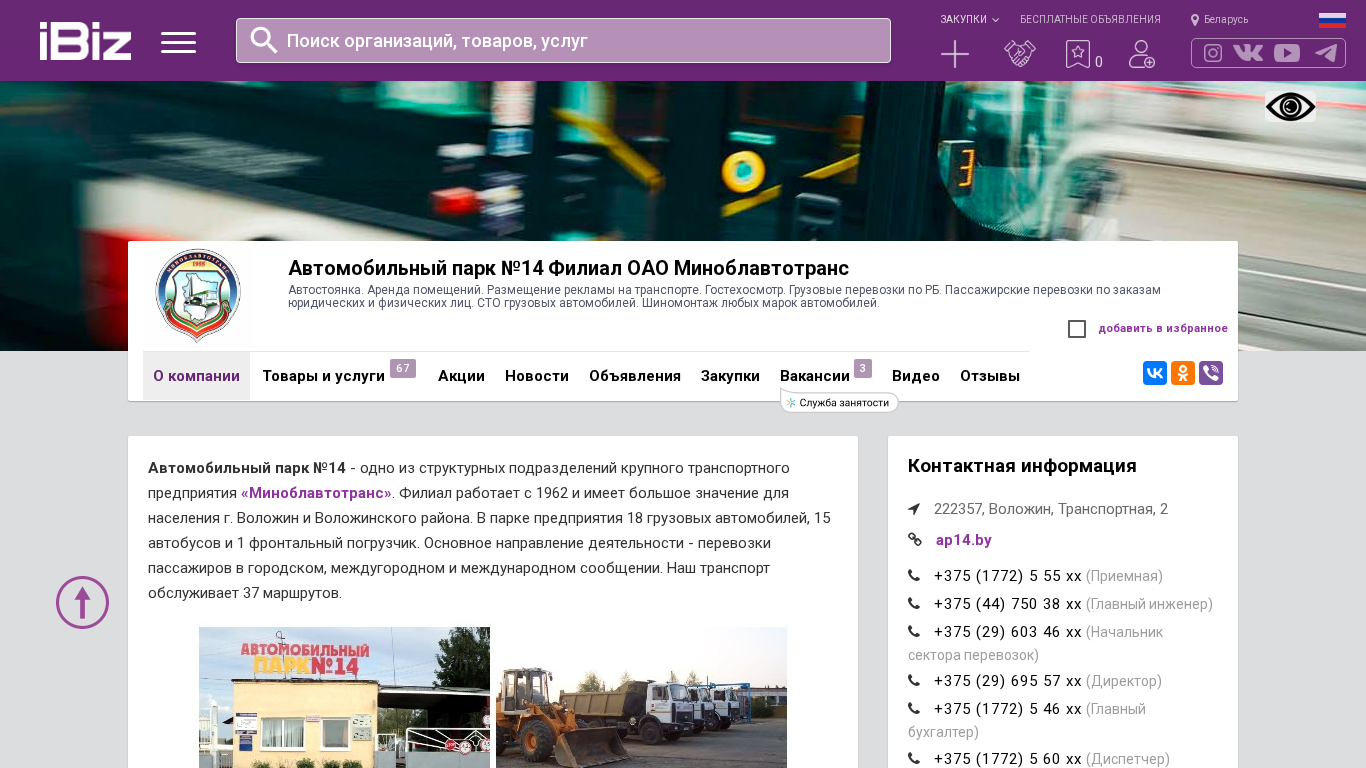Image resolution: width=1366 pixels, height=768 pixels.
Task: Open the Новости tab
Action: (x=537, y=376)
